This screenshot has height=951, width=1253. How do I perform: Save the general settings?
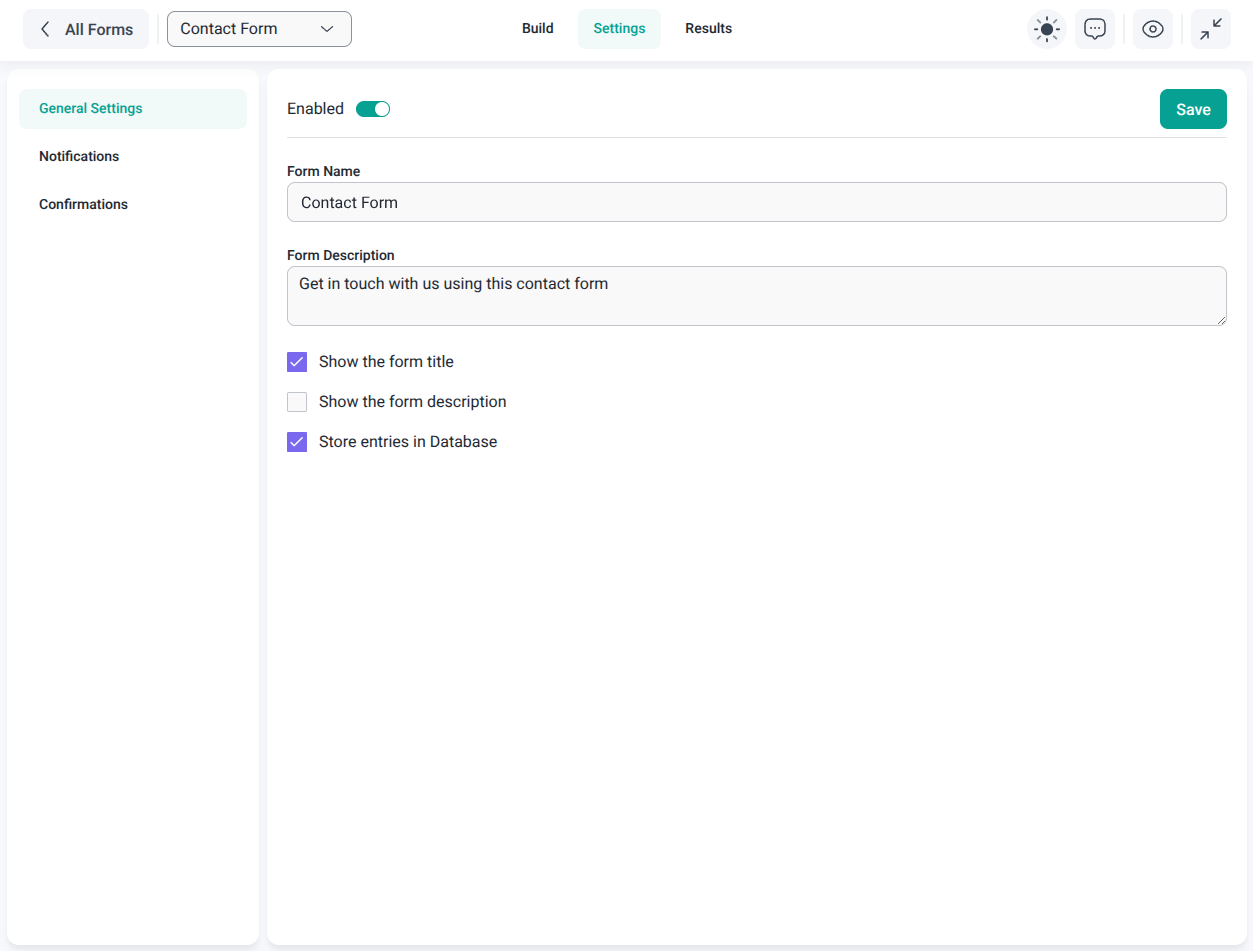(1193, 109)
